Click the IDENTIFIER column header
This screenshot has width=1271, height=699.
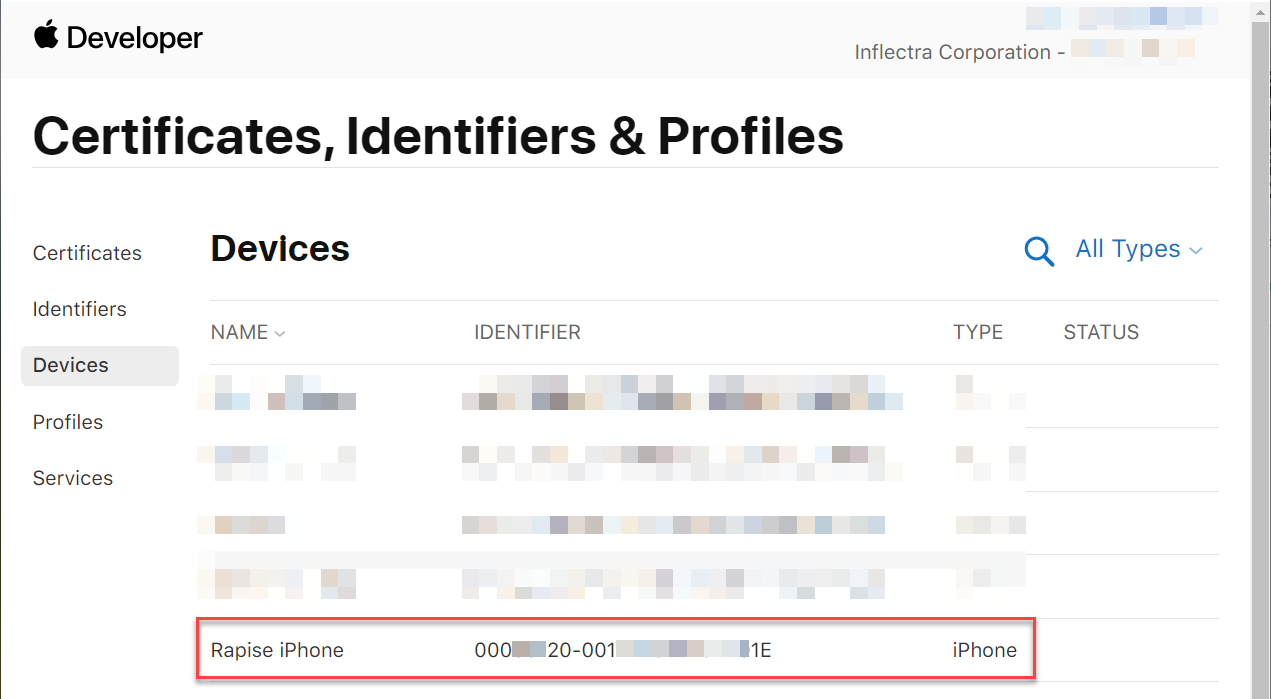point(527,332)
